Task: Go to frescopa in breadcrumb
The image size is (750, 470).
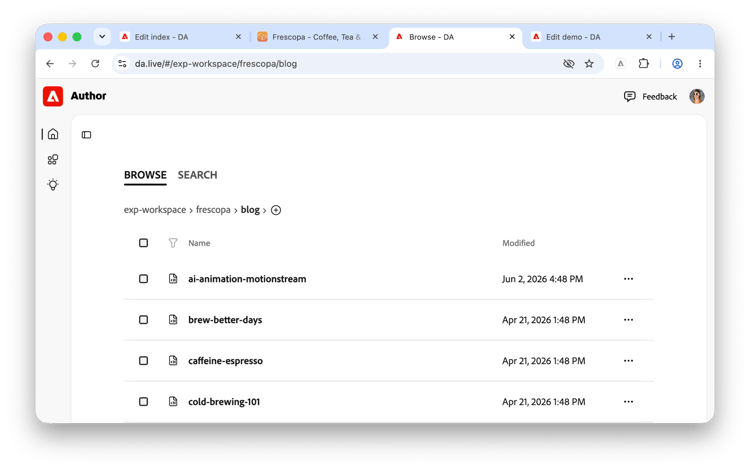Action: tap(213, 210)
